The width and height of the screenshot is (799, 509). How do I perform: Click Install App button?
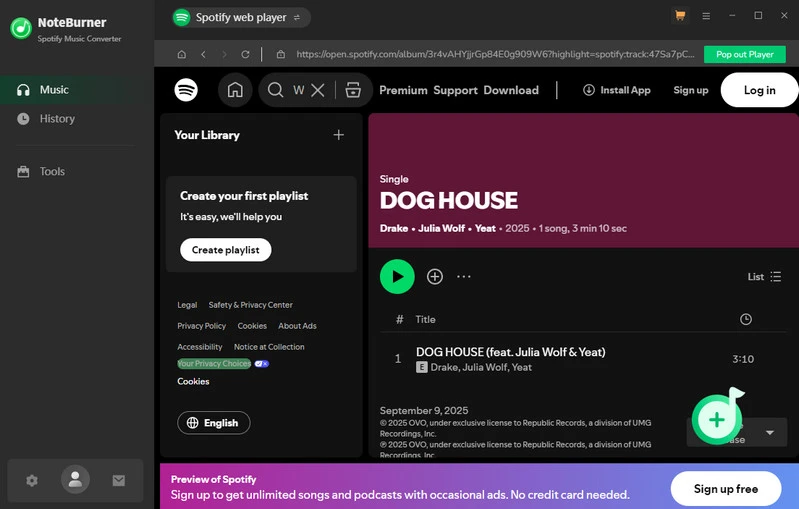(x=617, y=90)
